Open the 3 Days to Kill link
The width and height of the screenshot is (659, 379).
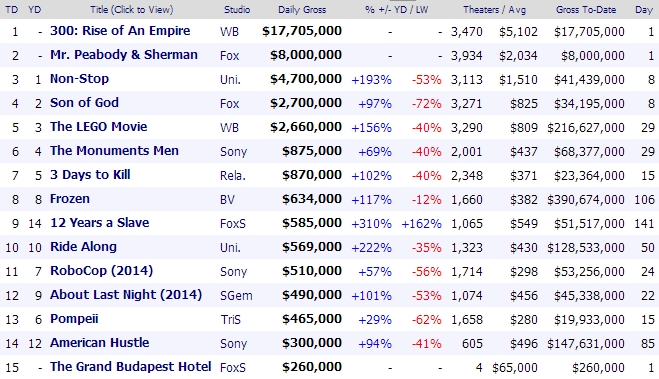click(x=90, y=174)
